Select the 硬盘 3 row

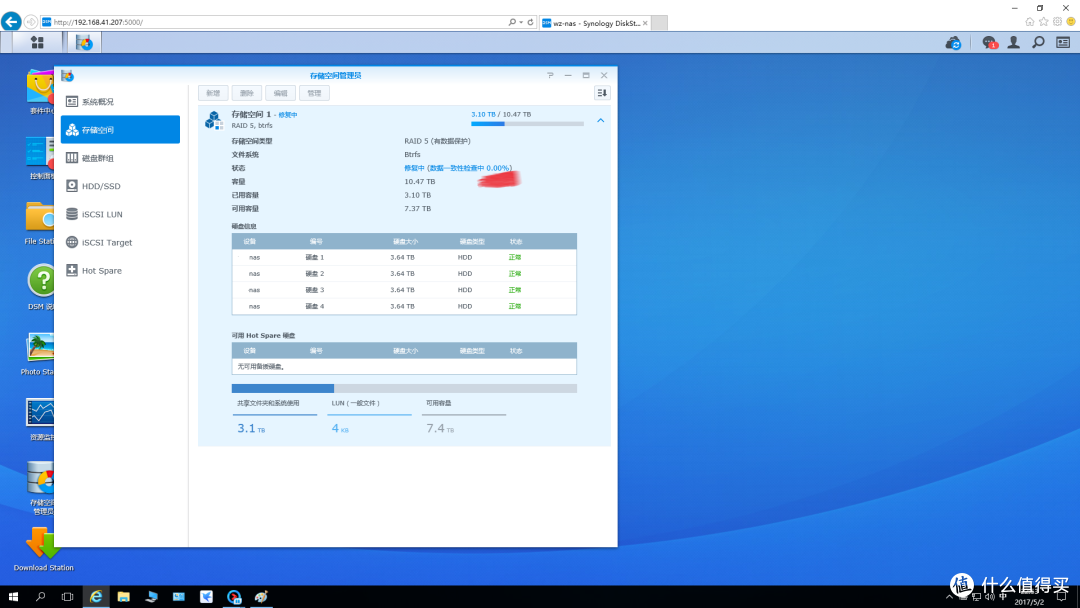coord(404,290)
